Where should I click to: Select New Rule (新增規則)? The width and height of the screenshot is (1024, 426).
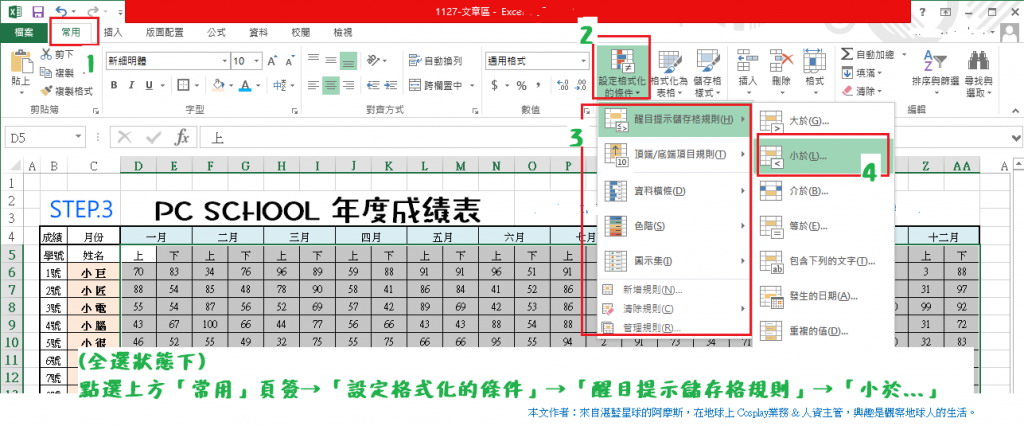(673, 290)
